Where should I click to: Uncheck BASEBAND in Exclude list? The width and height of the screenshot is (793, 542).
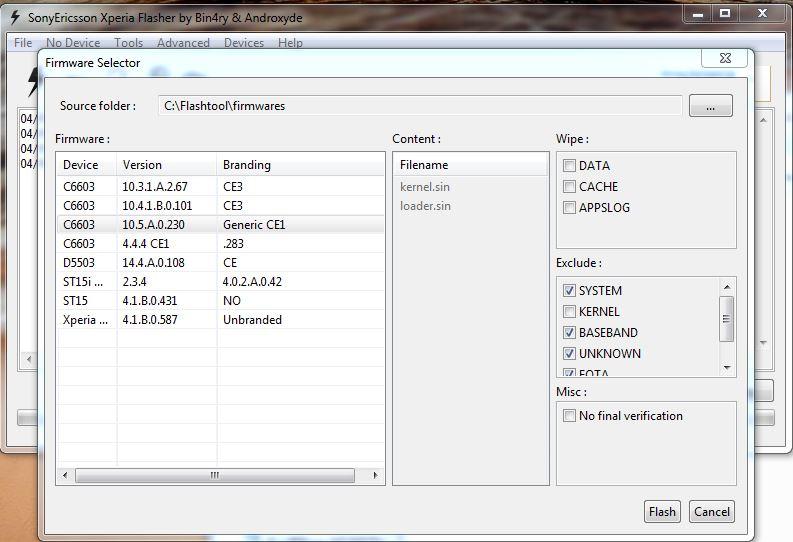tap(569, 332)
